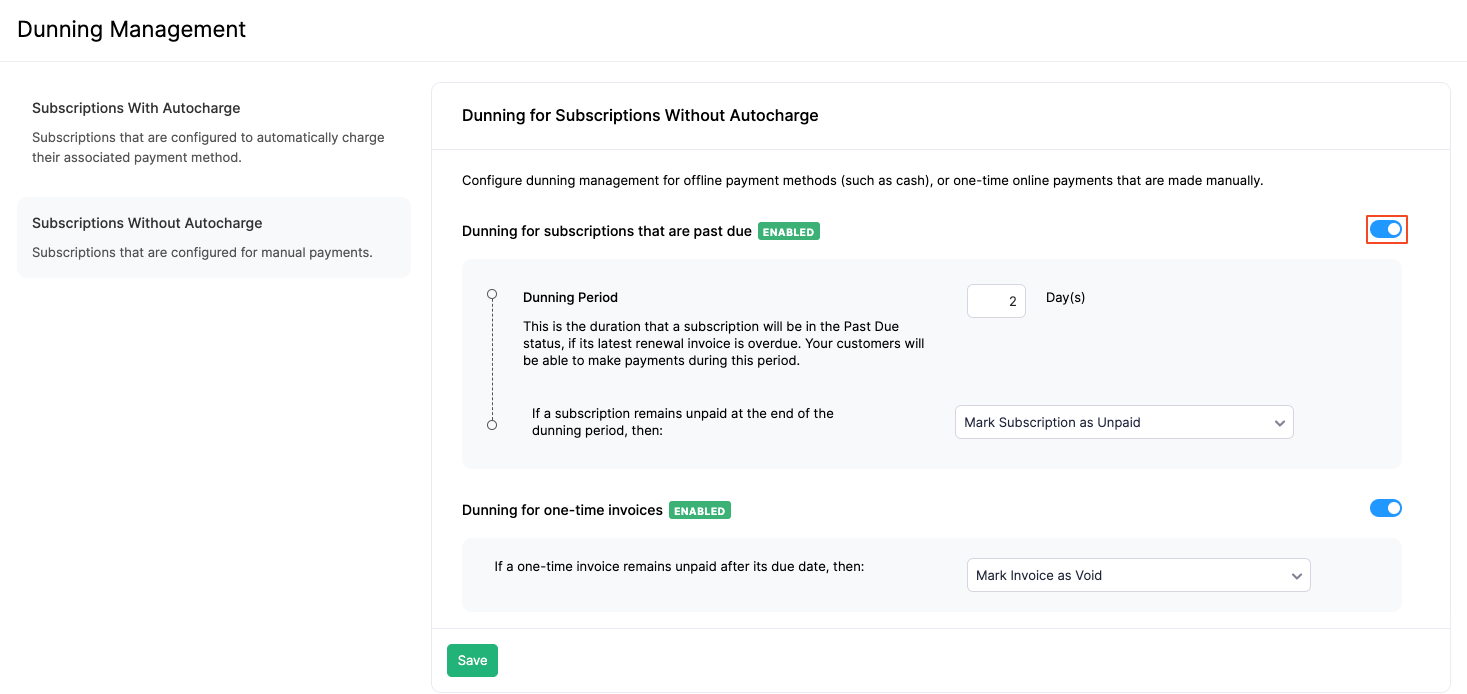Expand the unpaid invoice action selector

point(1138,575)
